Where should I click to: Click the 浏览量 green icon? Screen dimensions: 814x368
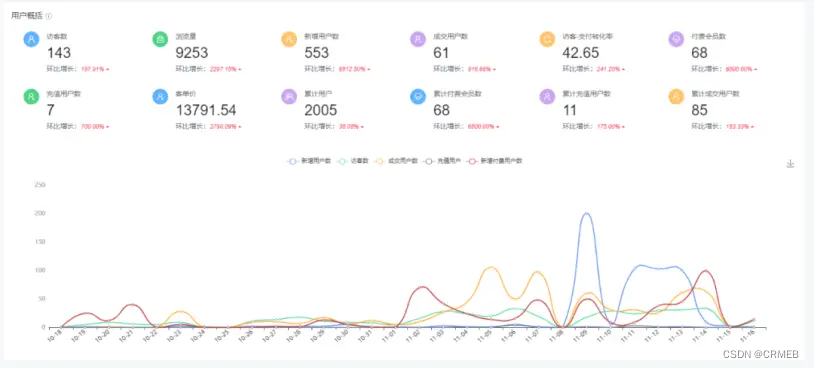click(160, 39)
